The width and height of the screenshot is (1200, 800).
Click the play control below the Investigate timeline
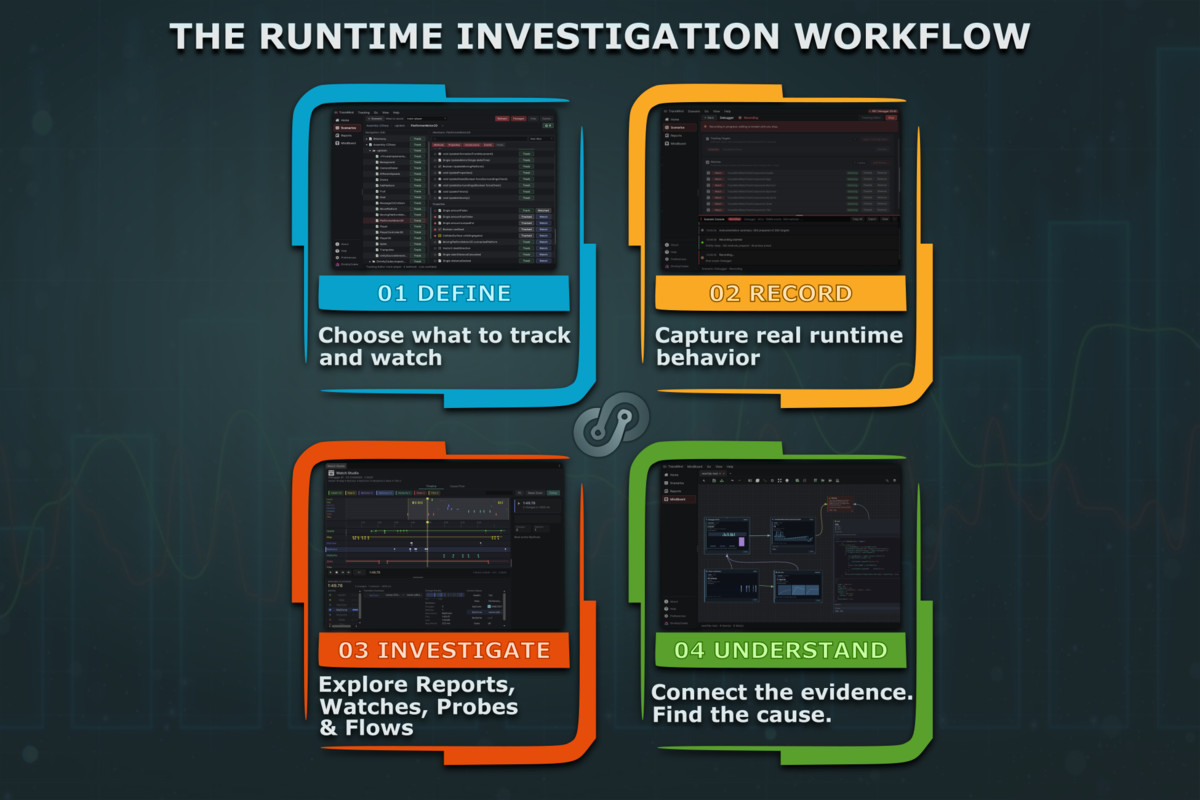point(330,572)
